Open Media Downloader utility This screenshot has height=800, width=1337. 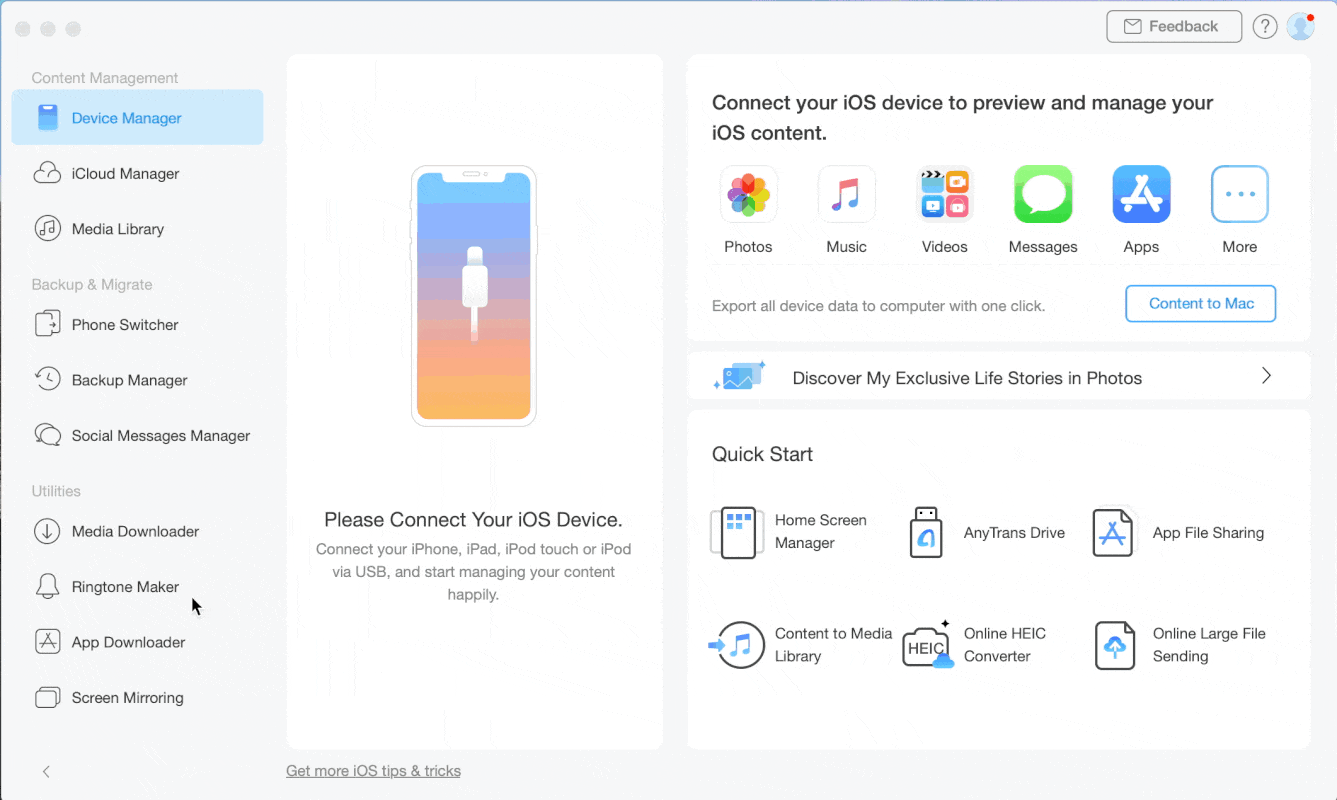coord(137,531)
